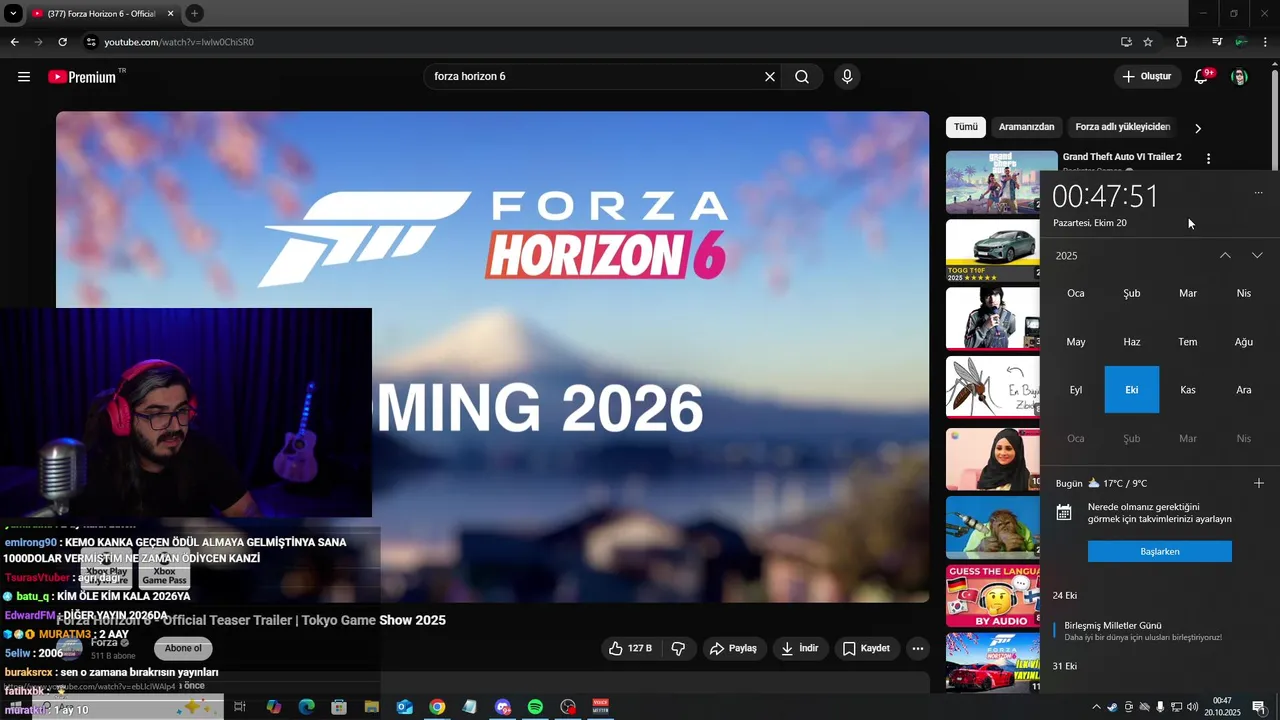
Task: Select Haz month in calendar
Action: click(x=1132, y=342)
